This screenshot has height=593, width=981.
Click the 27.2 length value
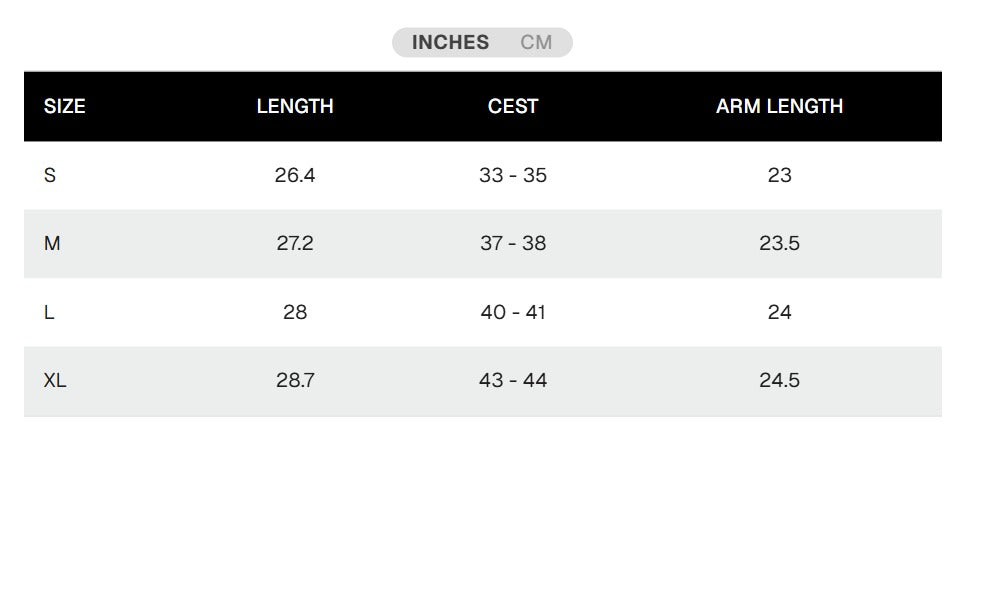click(295, 243)
